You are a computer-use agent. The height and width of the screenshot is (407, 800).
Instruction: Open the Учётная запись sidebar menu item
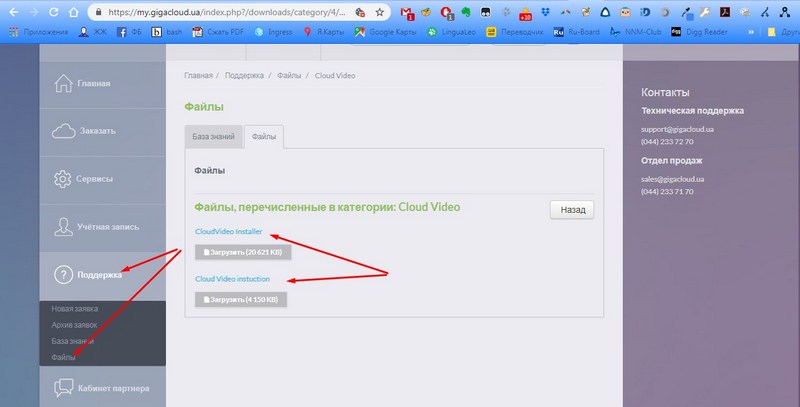(x=103, y=227)
